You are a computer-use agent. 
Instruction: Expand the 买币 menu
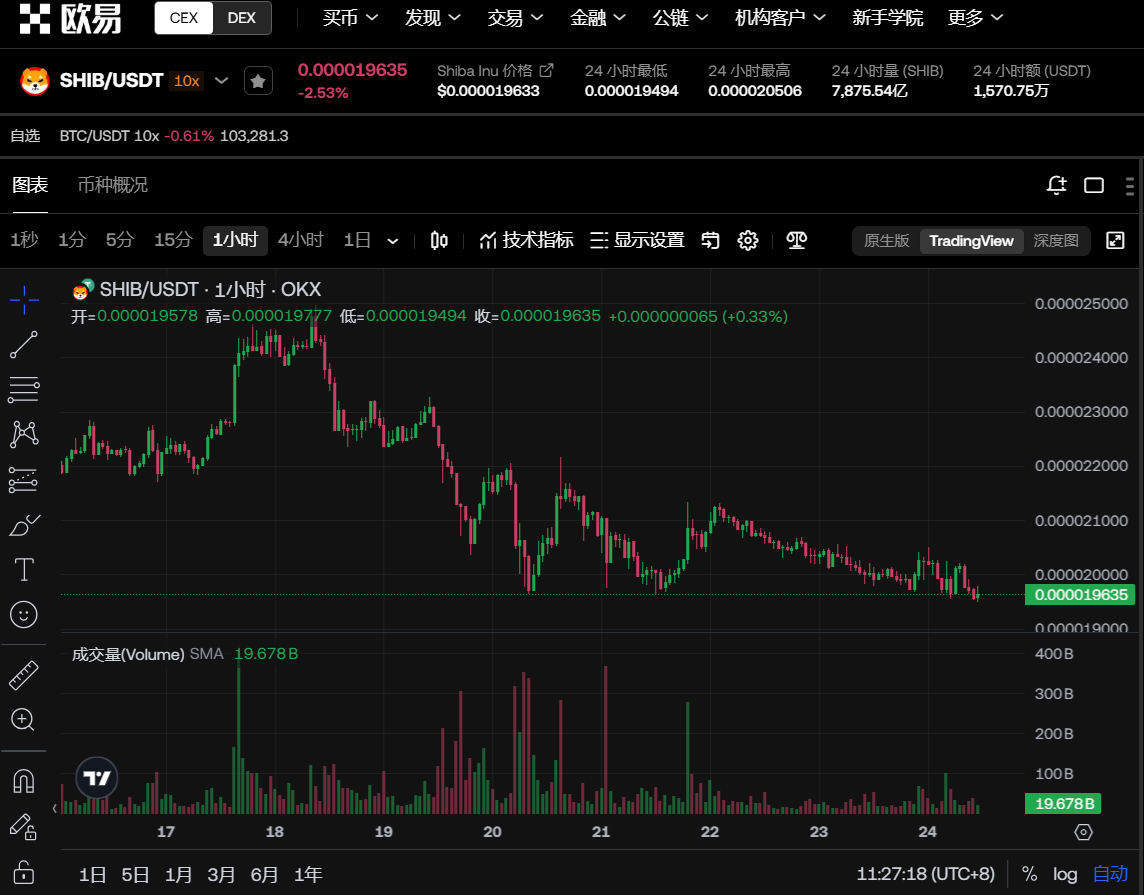350,18
